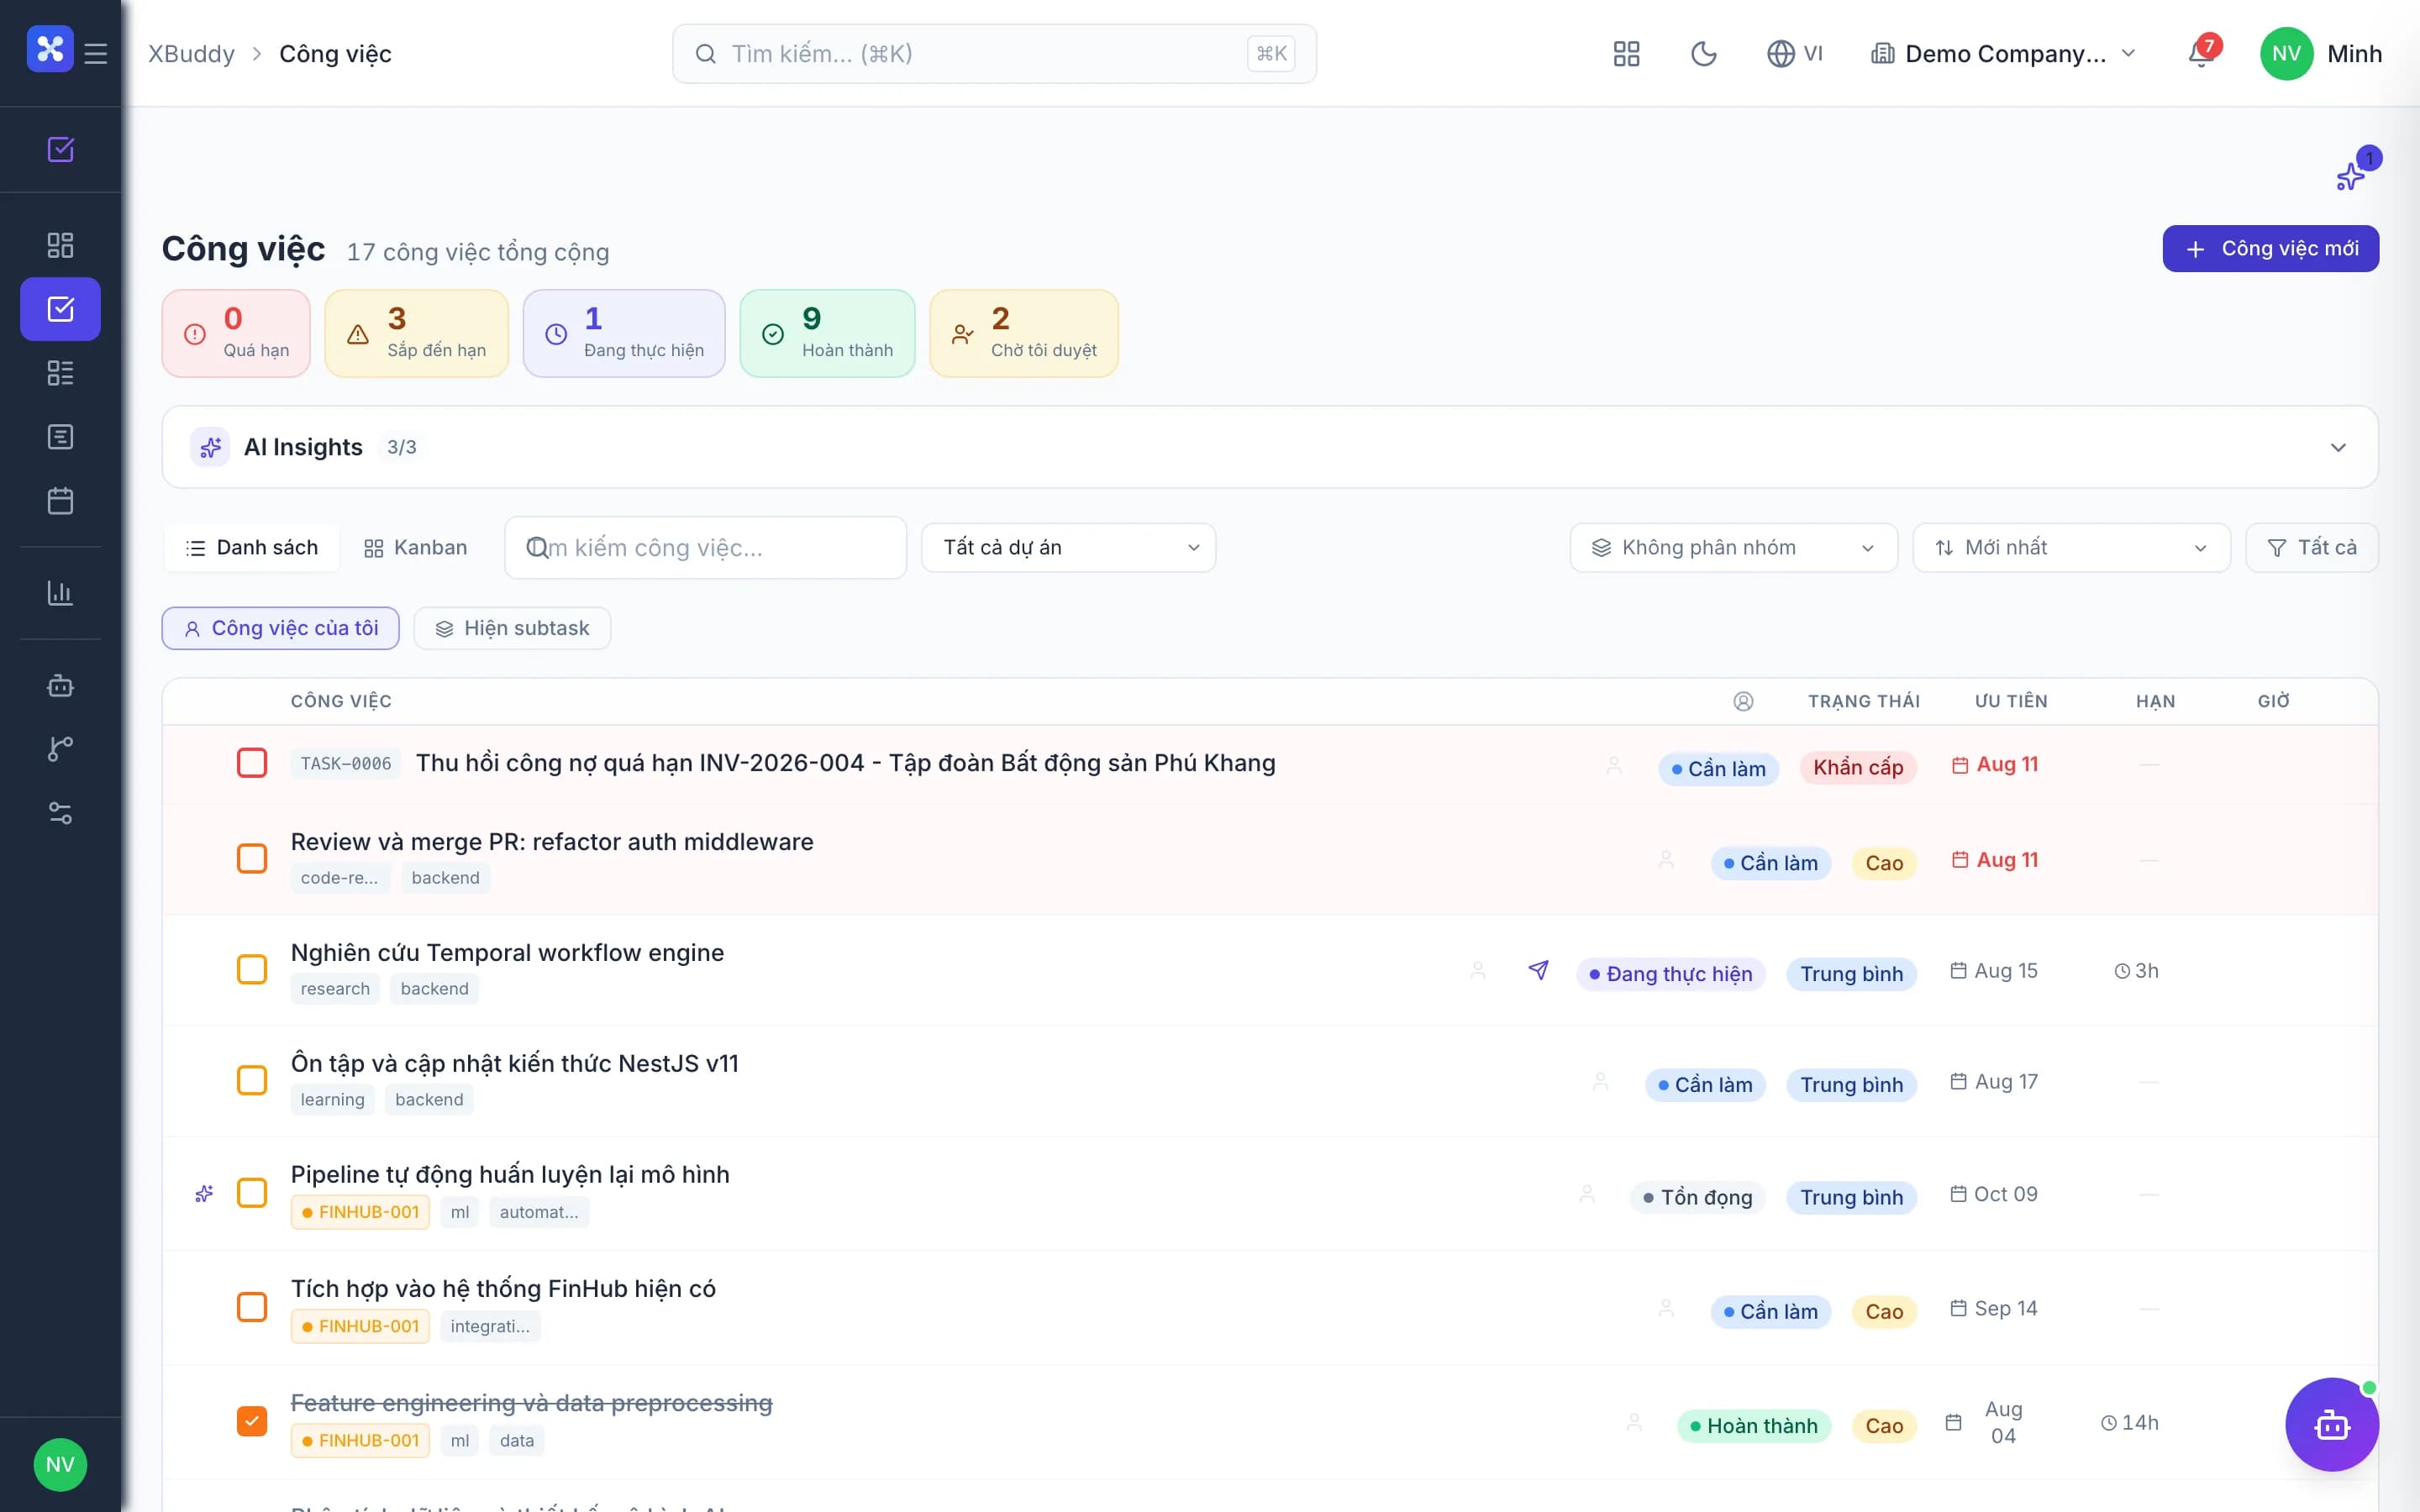
Task: Click the Aug 11 due date on Review PR row
Action: click(1995, 860)
